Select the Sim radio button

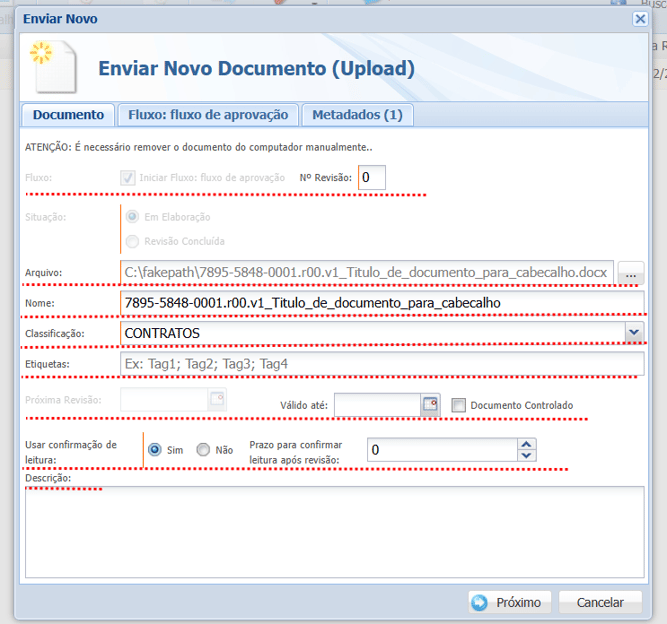point(155,450)
